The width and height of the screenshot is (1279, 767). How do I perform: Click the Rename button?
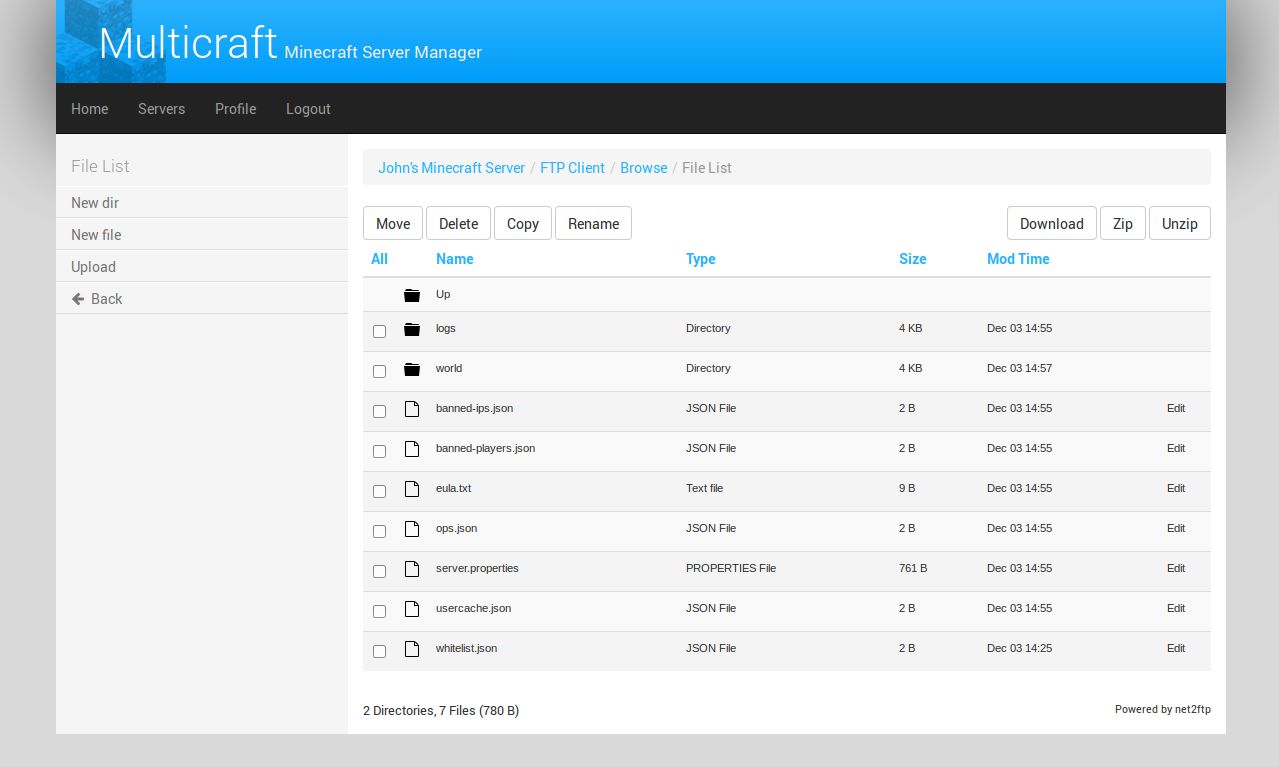point(593,223)
